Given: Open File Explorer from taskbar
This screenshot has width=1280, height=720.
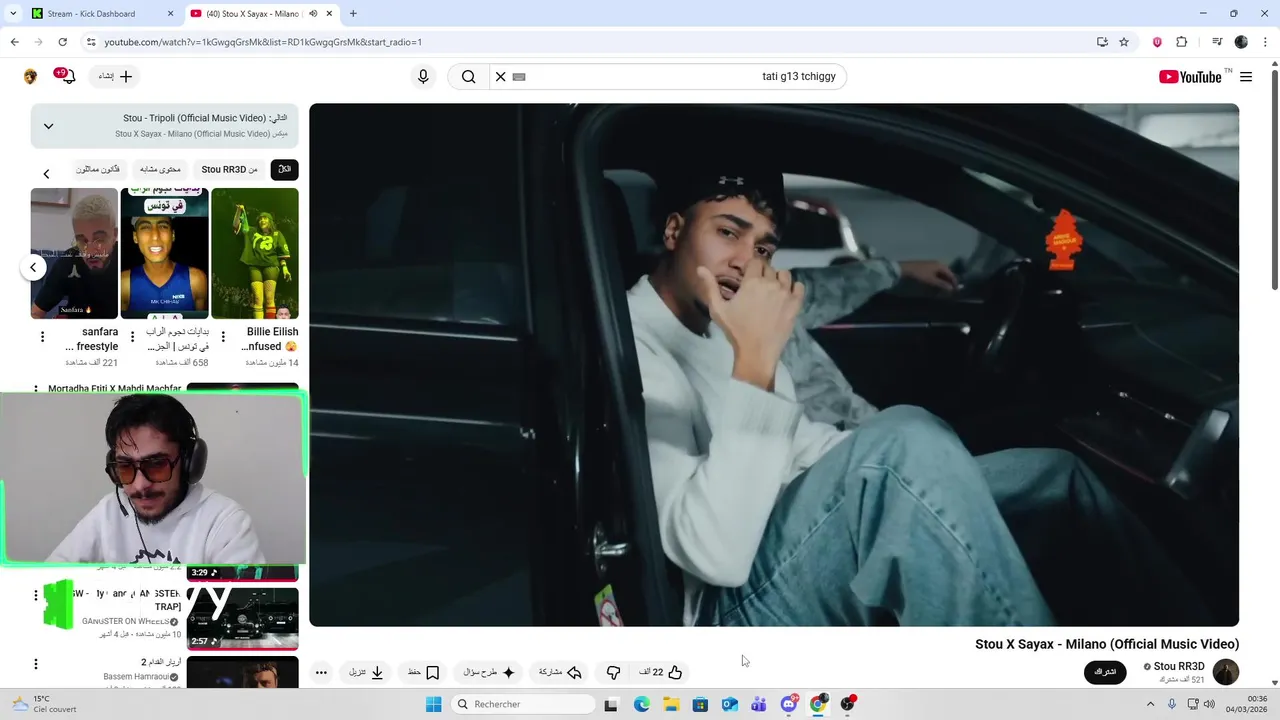Looking at the screenshot, I should 671,704.
